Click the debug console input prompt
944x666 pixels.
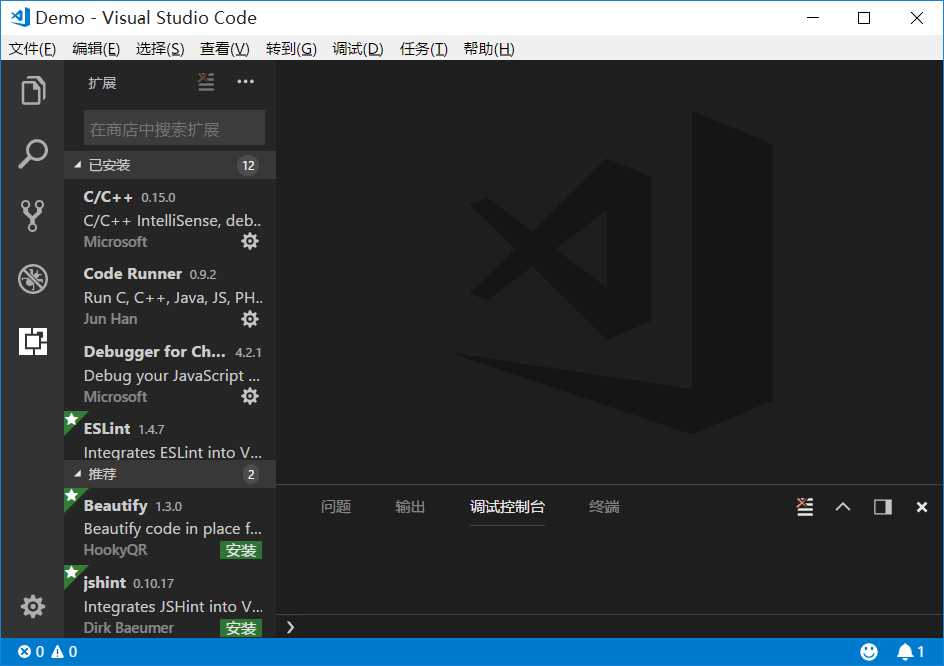608,627
